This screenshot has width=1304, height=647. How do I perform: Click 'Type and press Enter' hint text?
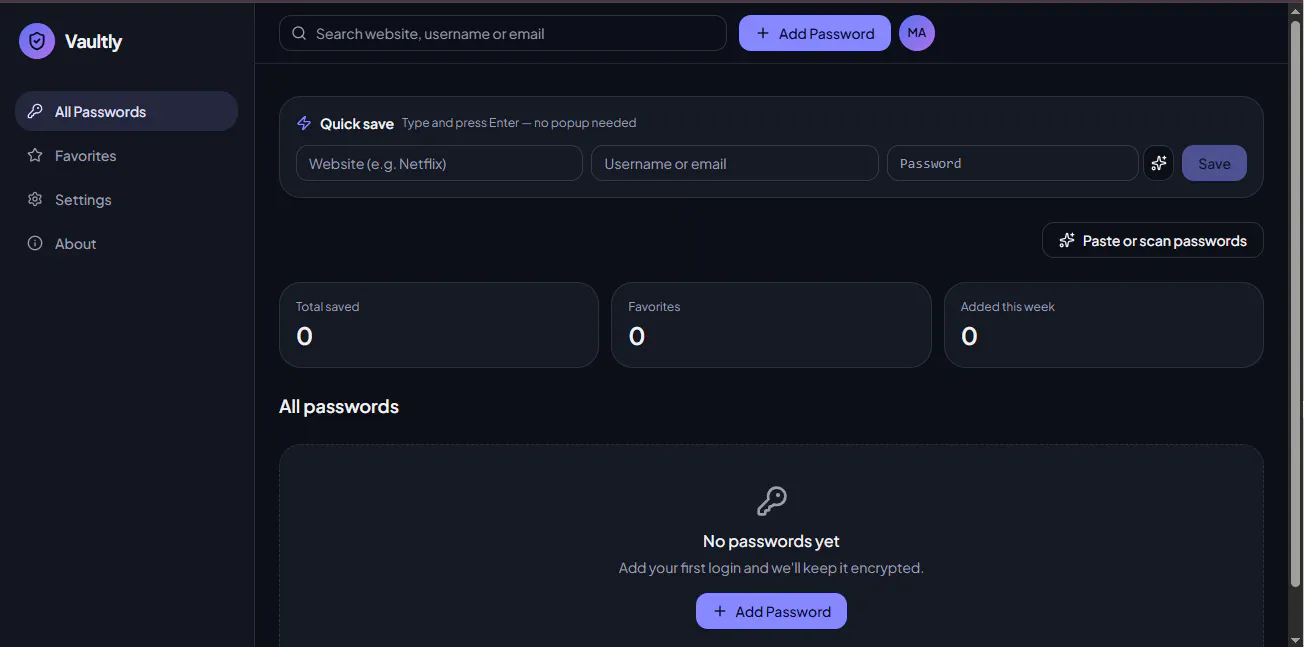click(x=519, y=123)
